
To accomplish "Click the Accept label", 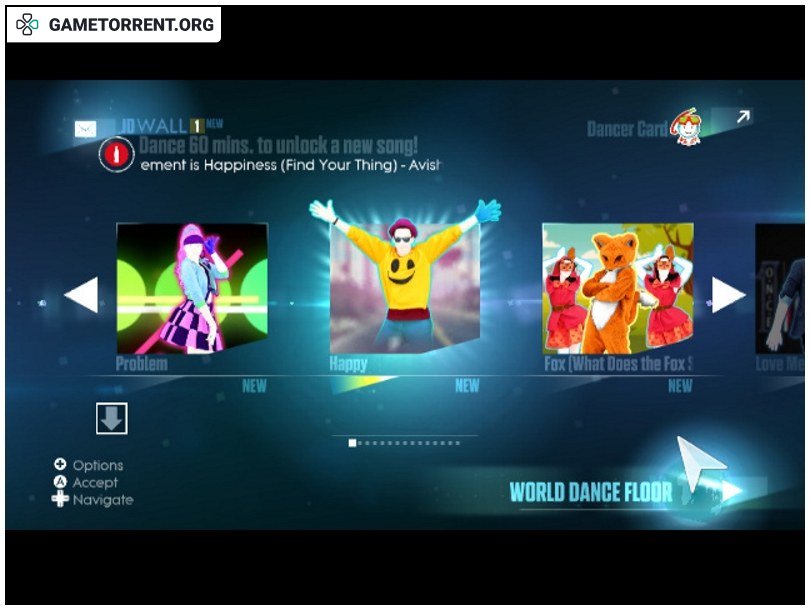I will click(95, 482).
